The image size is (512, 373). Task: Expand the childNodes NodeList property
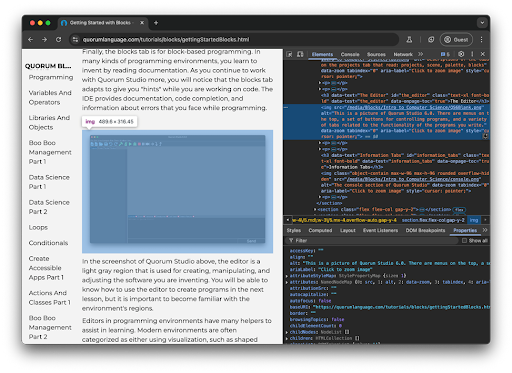point(287,332)
